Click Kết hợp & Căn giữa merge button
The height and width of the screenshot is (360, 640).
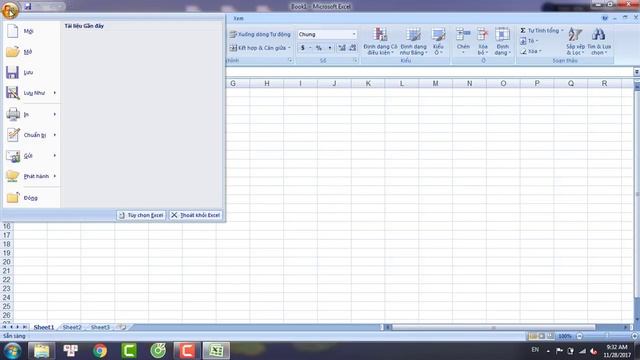[x=260, y=48]
